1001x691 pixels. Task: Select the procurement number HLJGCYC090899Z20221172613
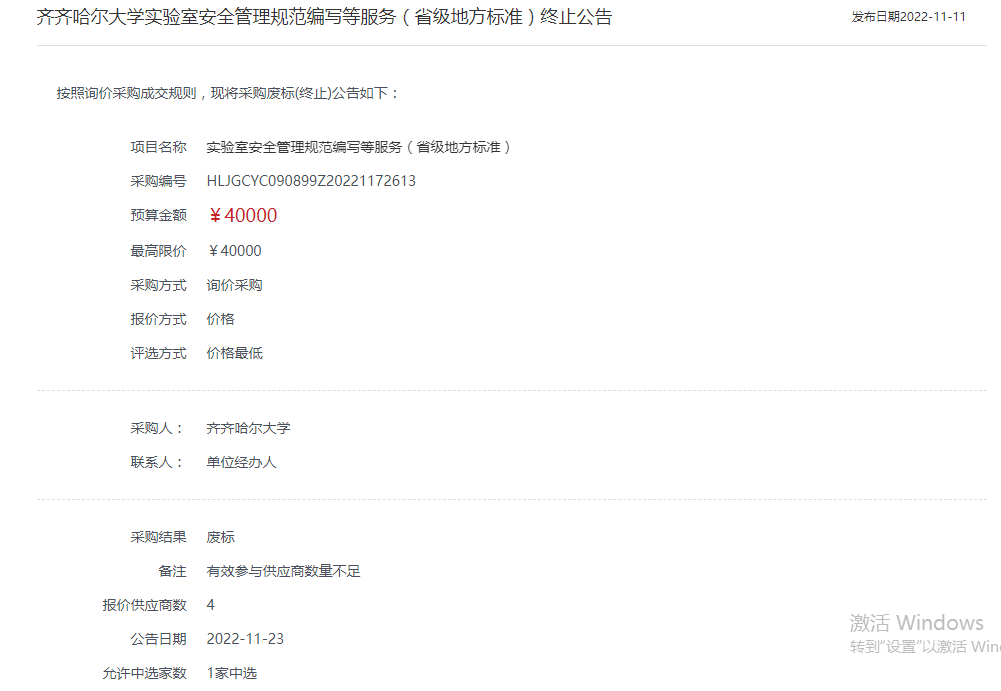pos(311,181)
